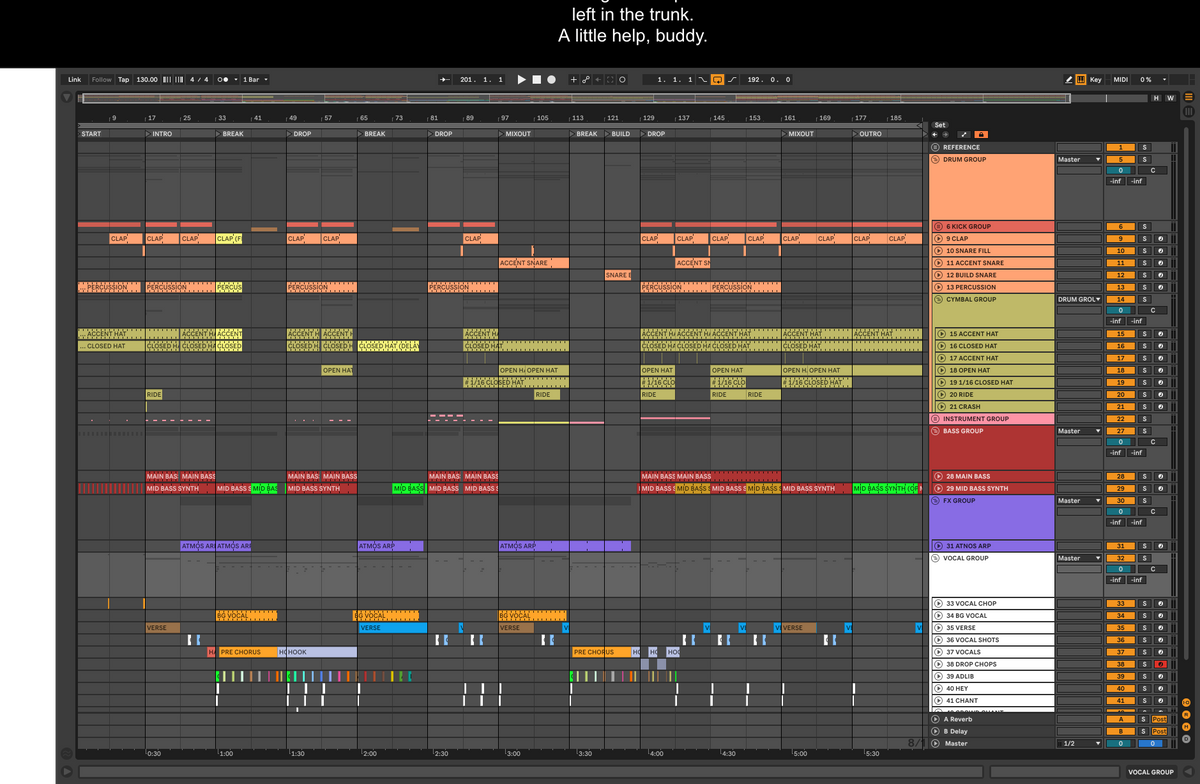This screenshot has height=784, width=1200.
Task: Click the Arrangement Record button
Action: pos(551,79)
